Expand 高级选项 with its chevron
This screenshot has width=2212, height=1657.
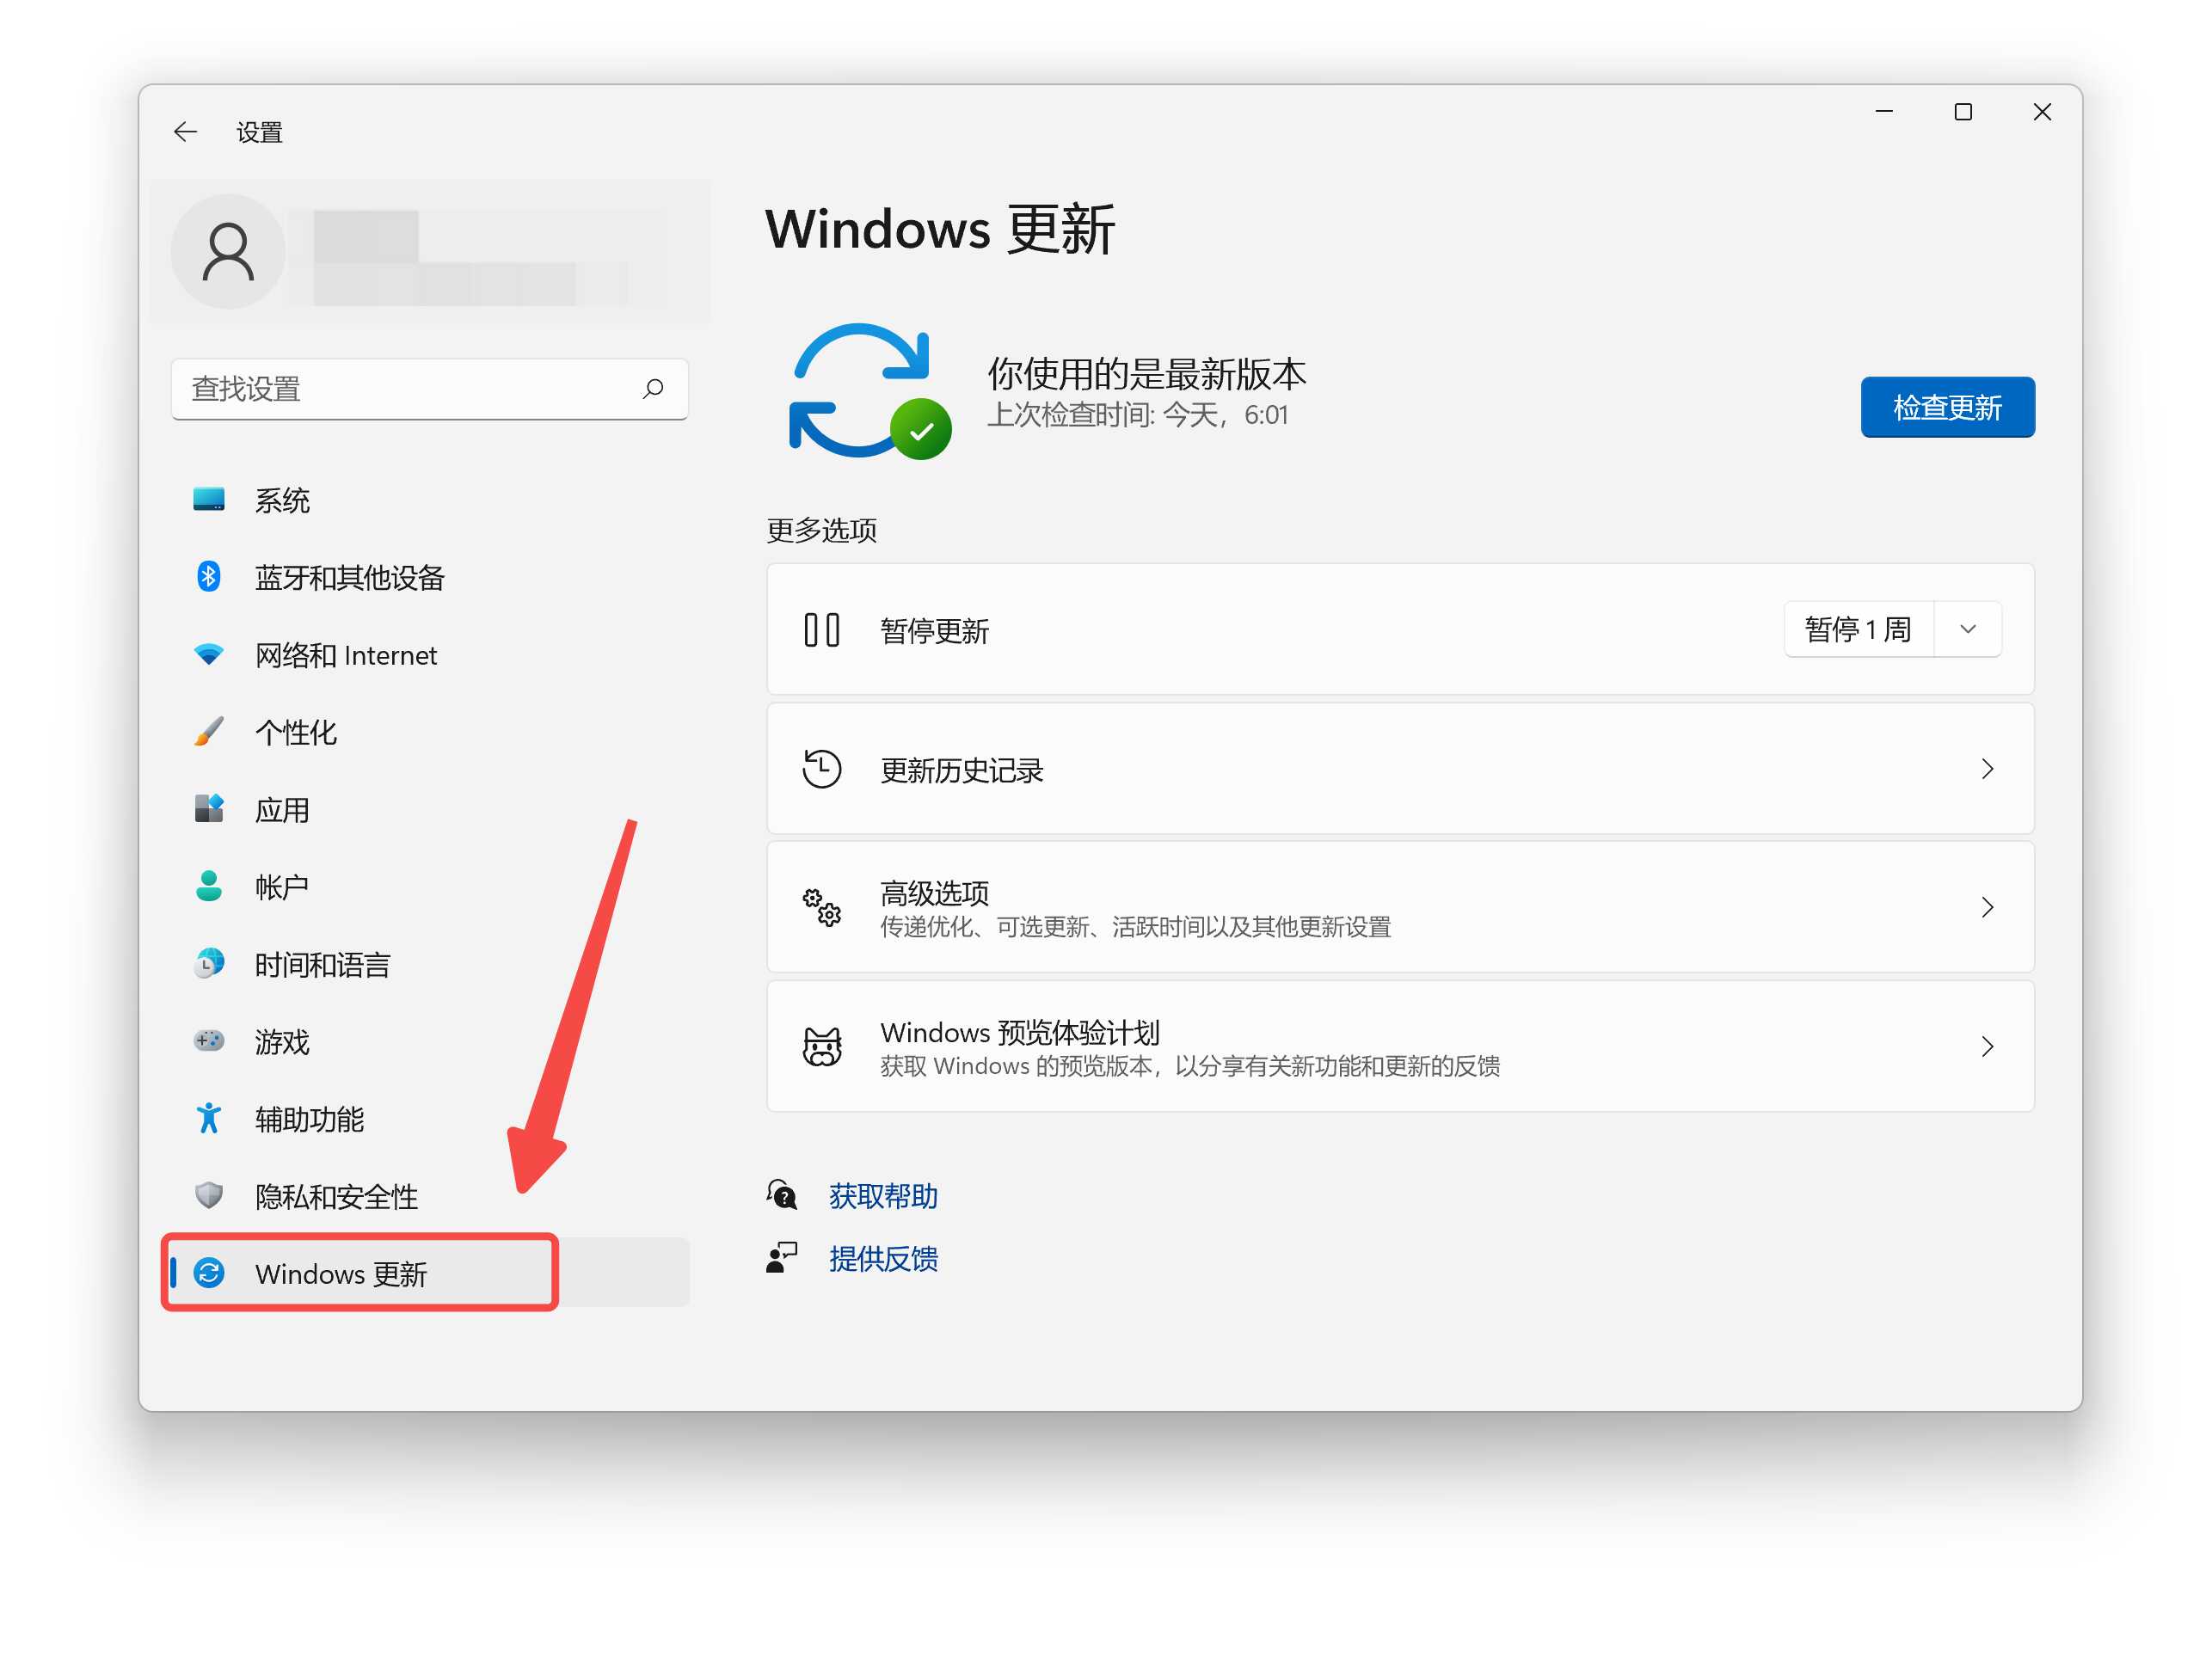[1987, 907]
